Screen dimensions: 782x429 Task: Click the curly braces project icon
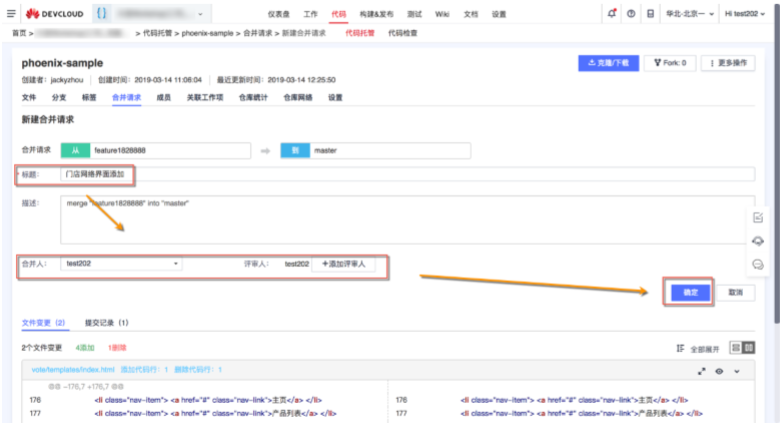click(101, 13)
